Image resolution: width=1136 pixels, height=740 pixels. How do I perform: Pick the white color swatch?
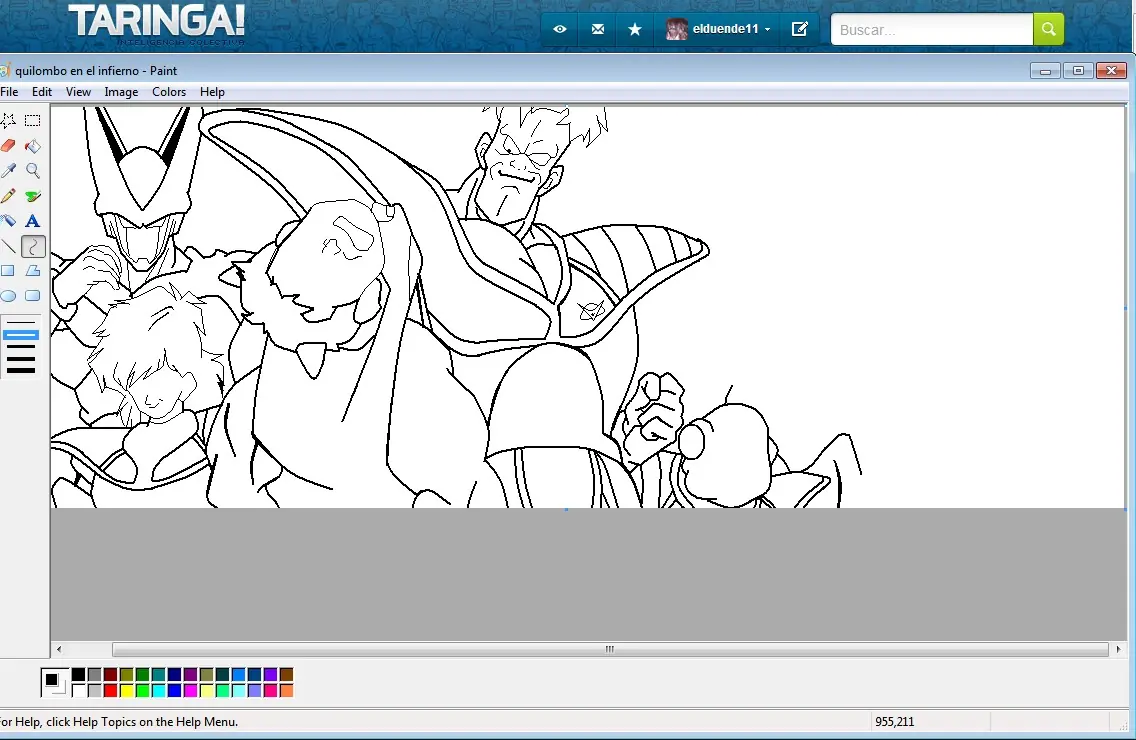[78, 691]
